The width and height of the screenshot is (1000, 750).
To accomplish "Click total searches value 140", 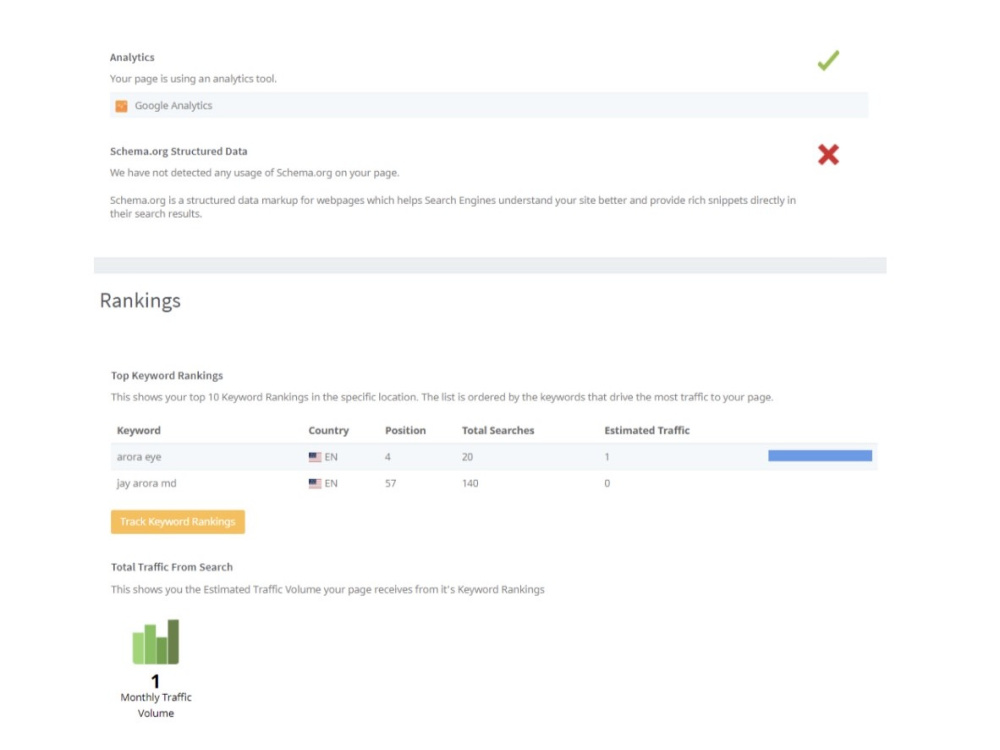I will pyautogui.click(x=470, y=483).
